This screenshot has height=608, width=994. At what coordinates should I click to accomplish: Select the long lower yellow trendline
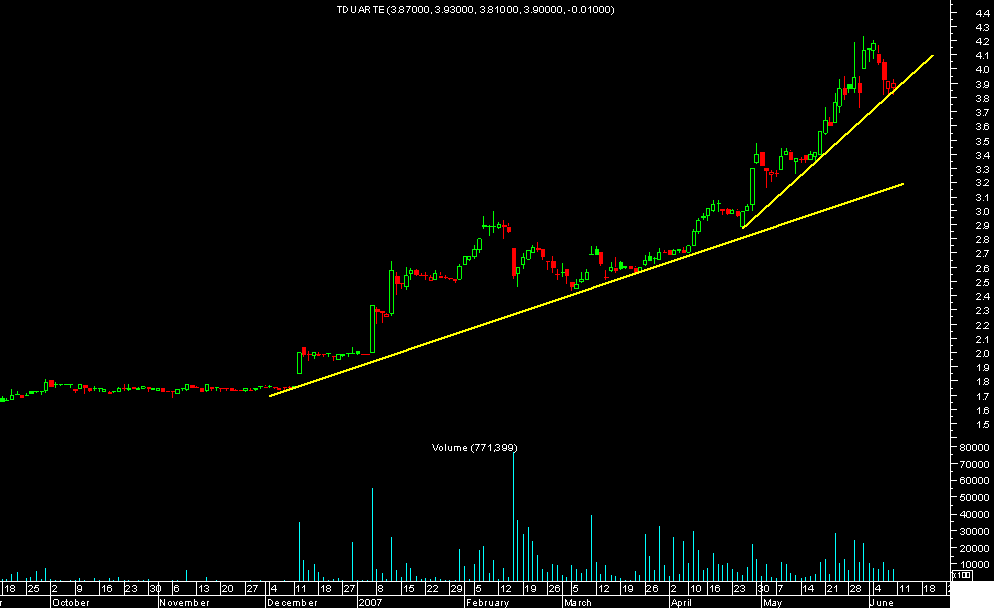pyautogui.click(x=586, y=290)
